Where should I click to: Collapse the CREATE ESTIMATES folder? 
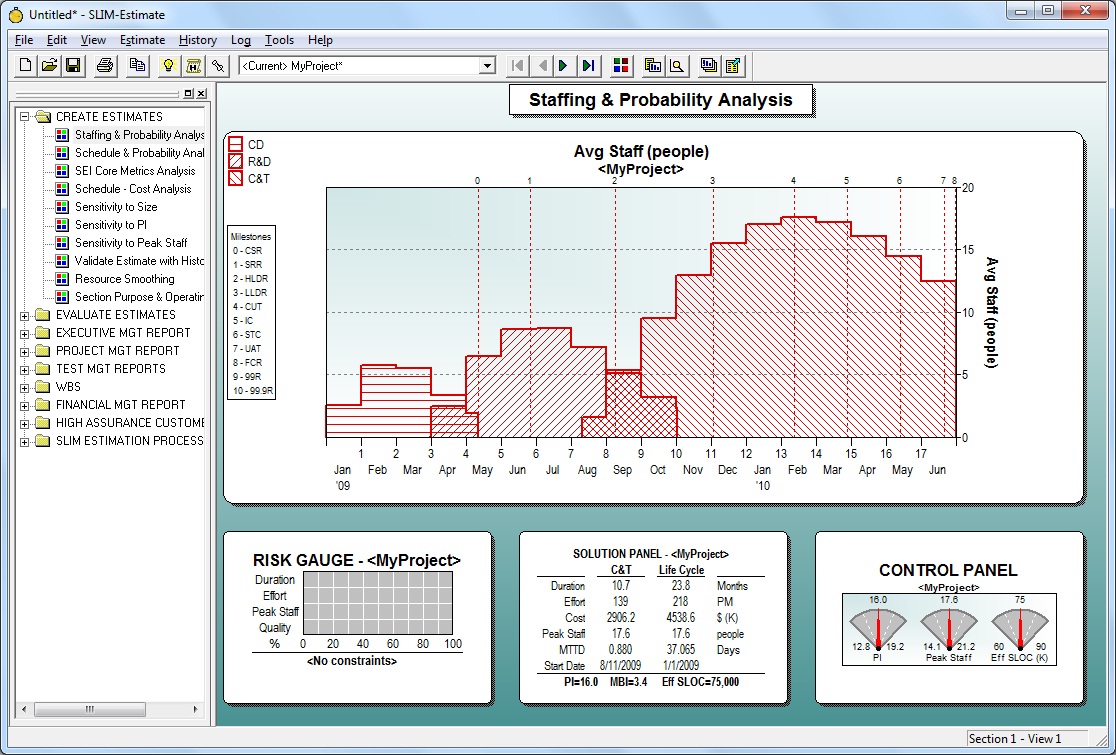coord(24,116)
